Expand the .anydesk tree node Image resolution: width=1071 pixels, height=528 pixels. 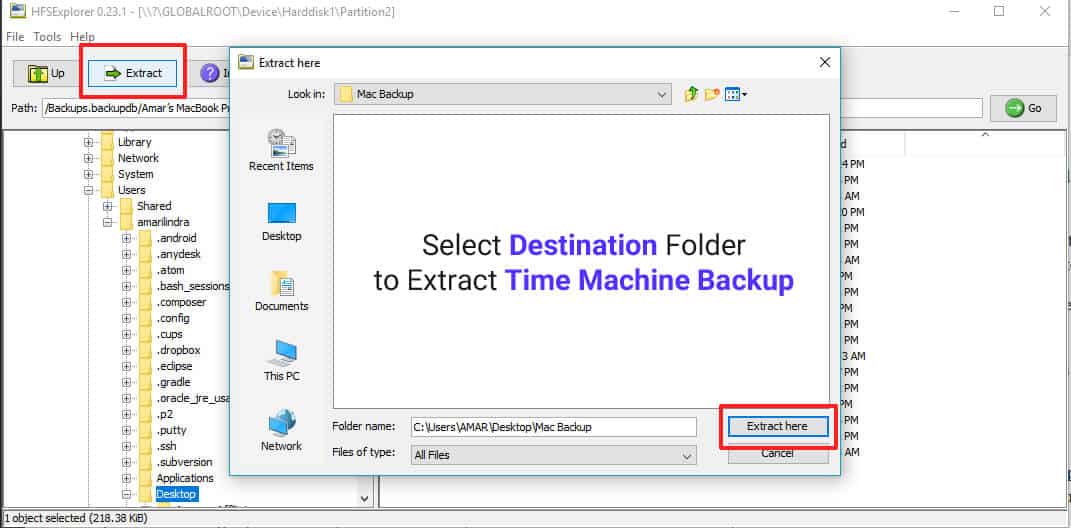126,254
